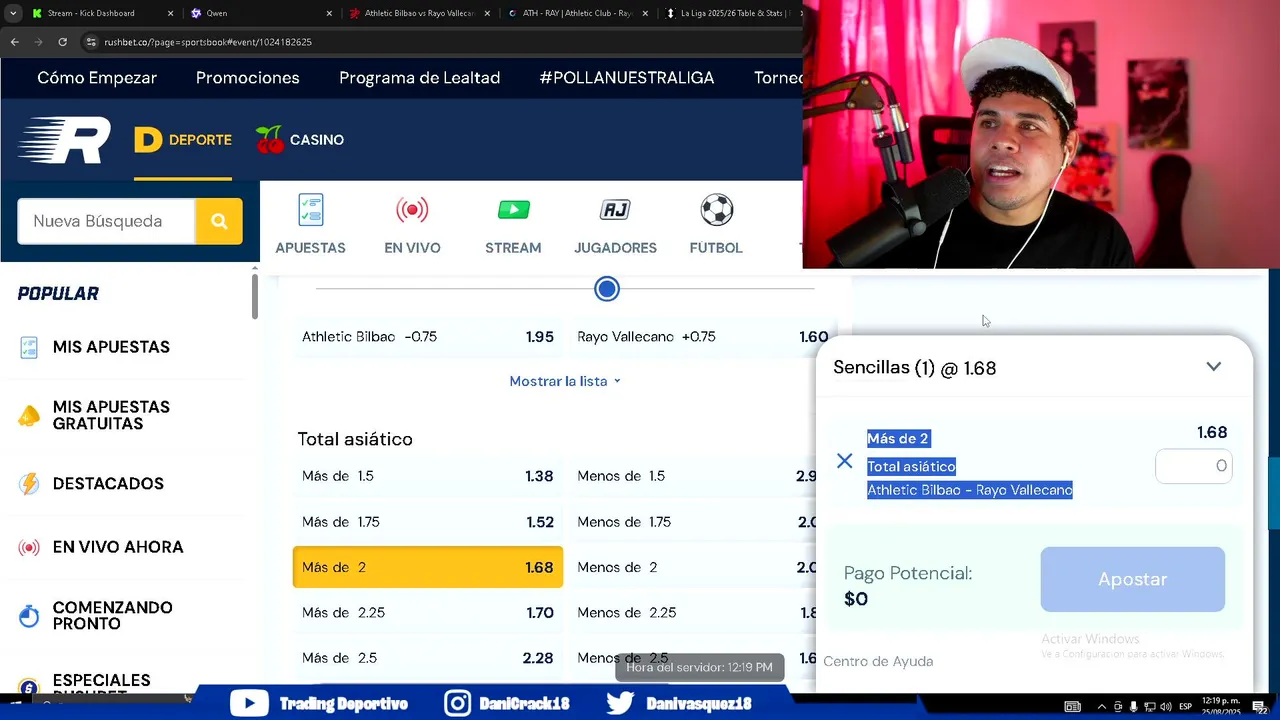Close the Qwen browser tab

pos(329,13)
